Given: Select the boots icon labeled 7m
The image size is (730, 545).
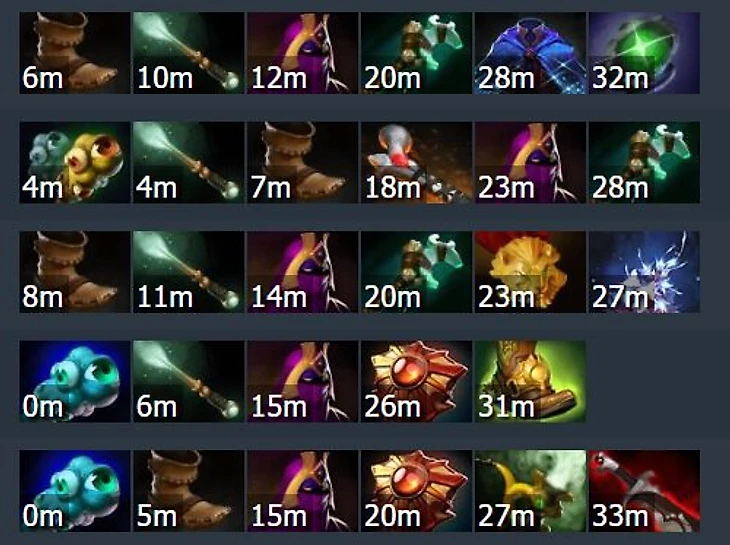Looking at the screenshot, I should pyautogui.click(x=302, y=162).
